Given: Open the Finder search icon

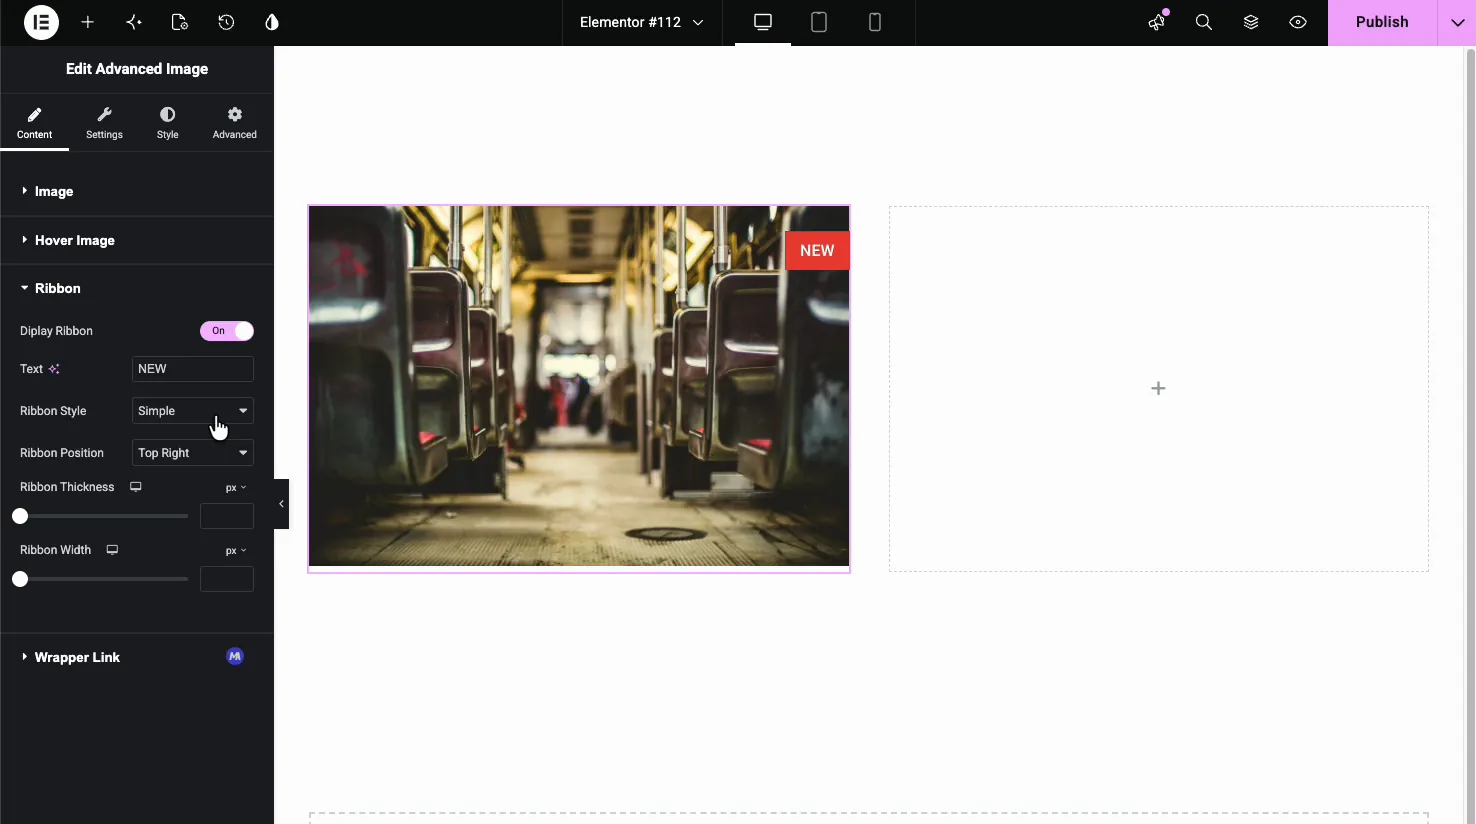Looking at the screenshot, I should pos(1204,22).
